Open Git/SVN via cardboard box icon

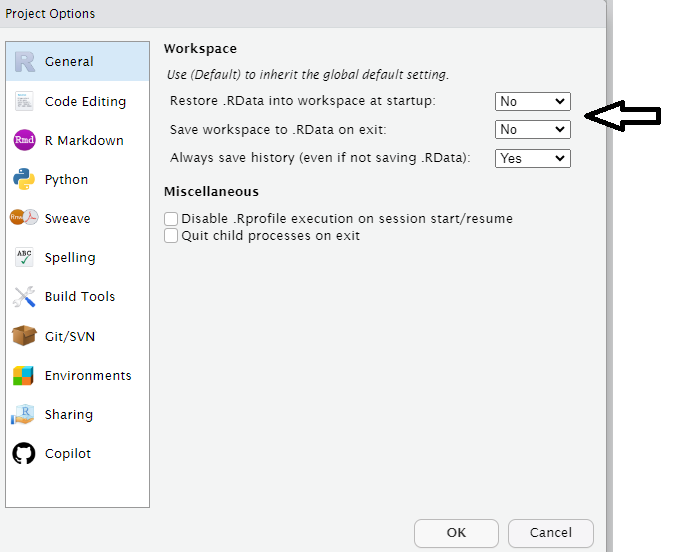[25, 336]
